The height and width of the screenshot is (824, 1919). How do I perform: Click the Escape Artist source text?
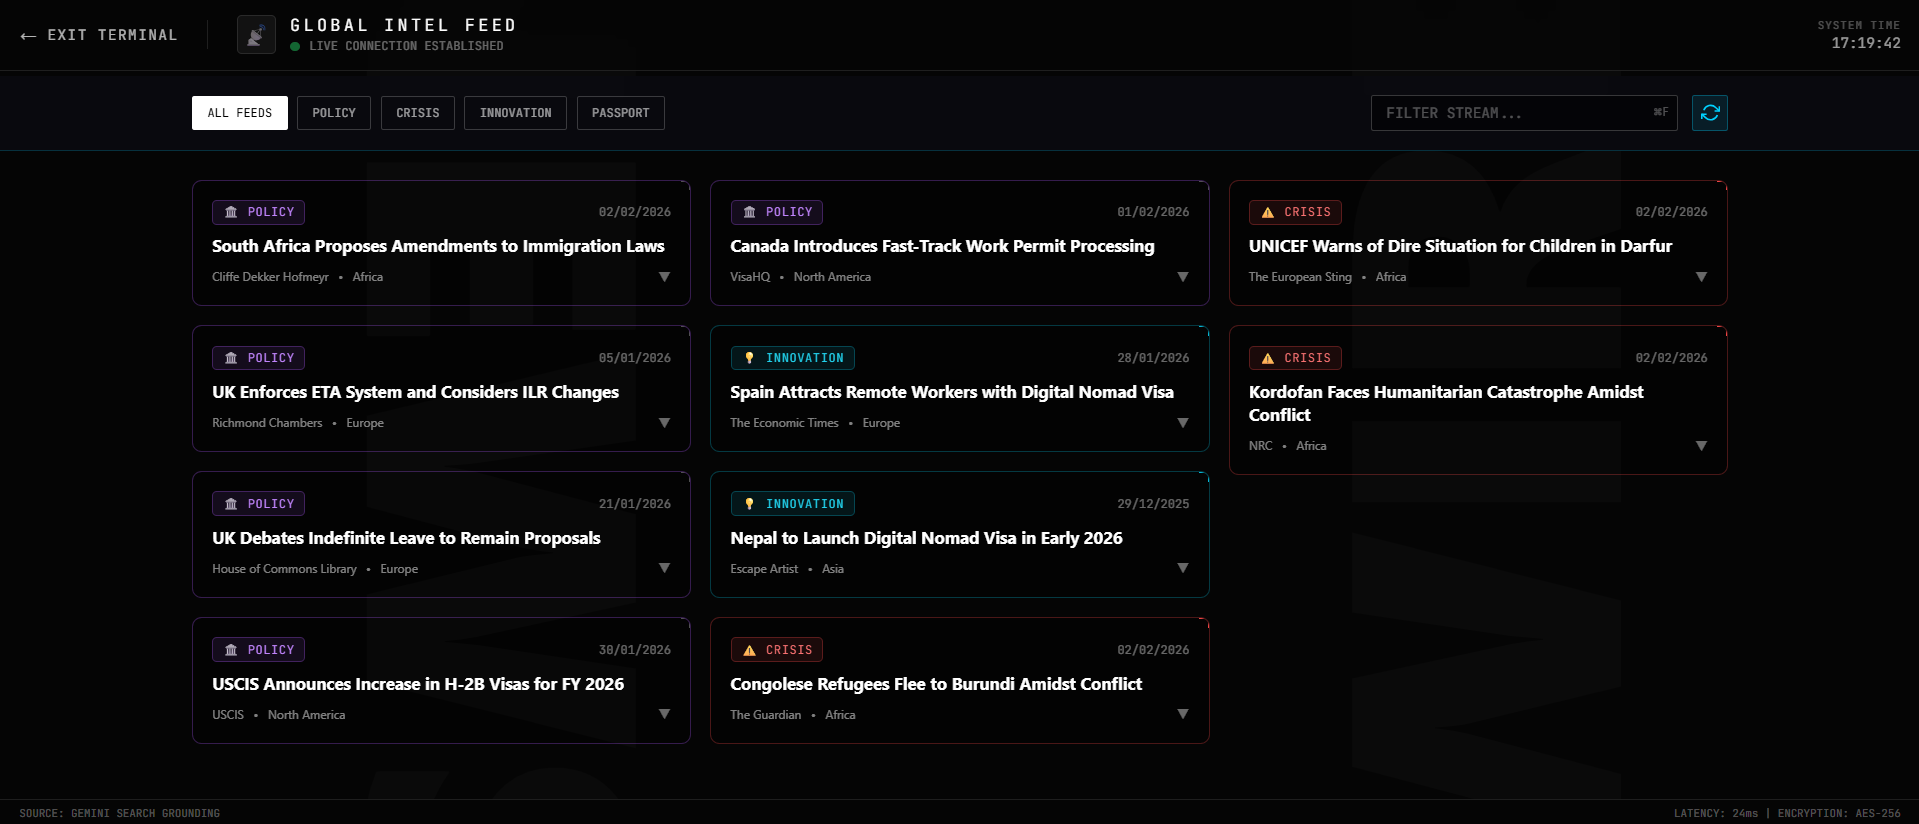tap(764, 569)
